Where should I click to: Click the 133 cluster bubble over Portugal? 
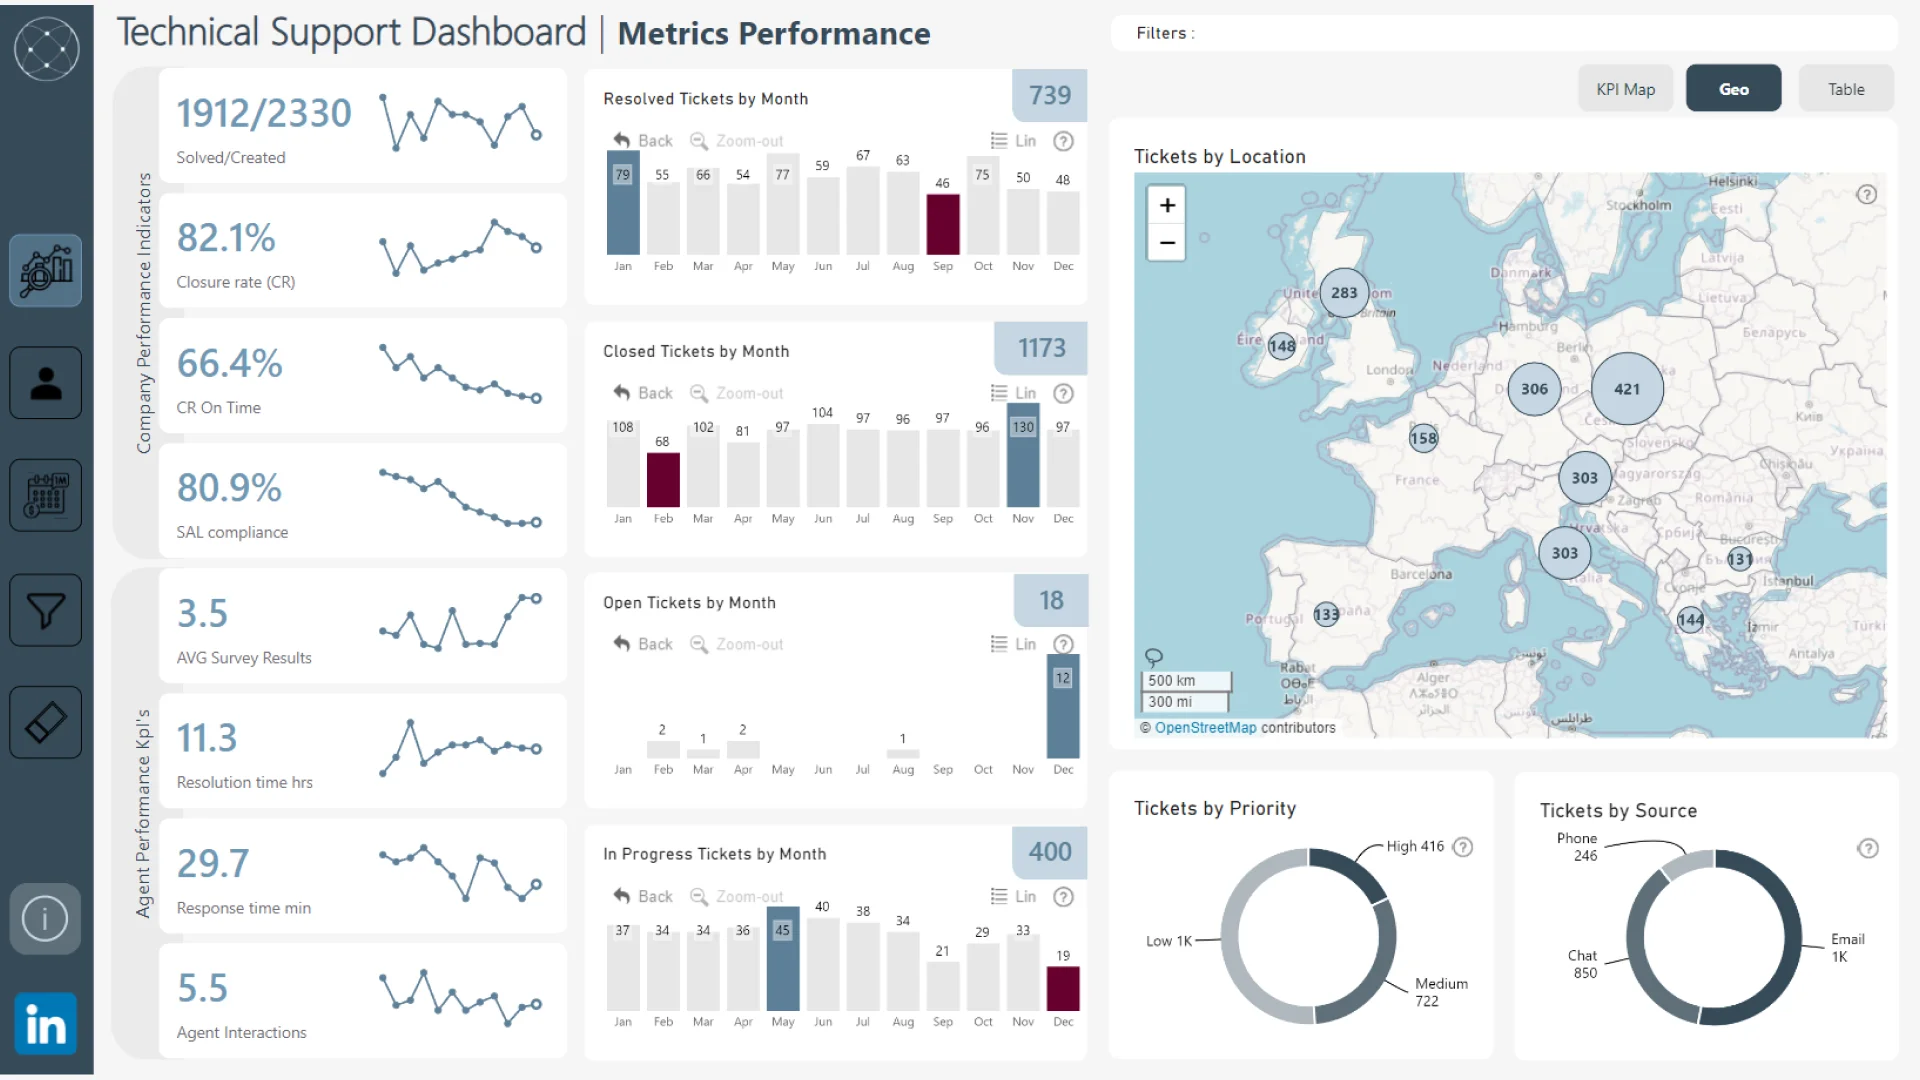(1326, 614)
